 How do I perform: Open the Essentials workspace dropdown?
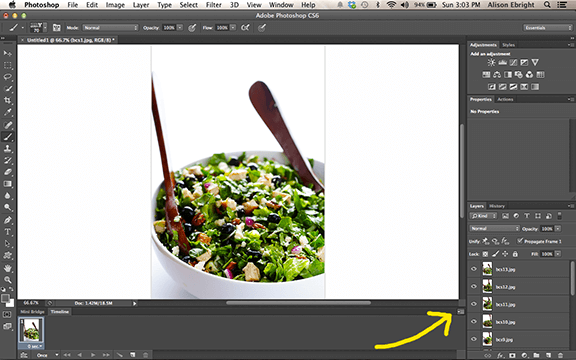click(x=547, y=28)
